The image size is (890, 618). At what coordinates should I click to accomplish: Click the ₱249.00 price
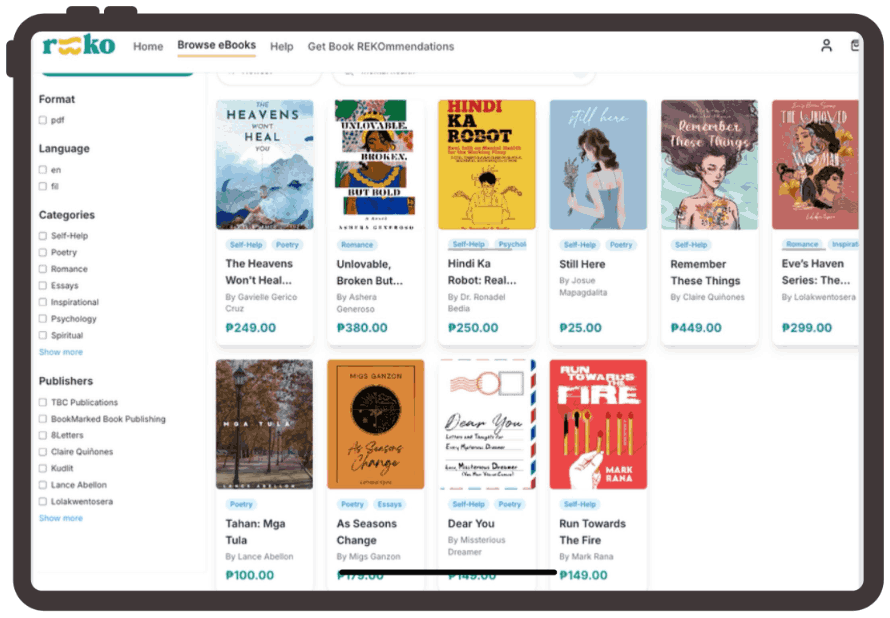tap(250, 327)
